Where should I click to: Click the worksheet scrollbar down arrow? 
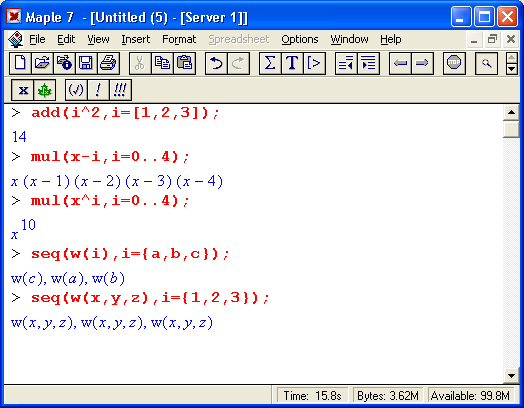(x=511, y=376)
